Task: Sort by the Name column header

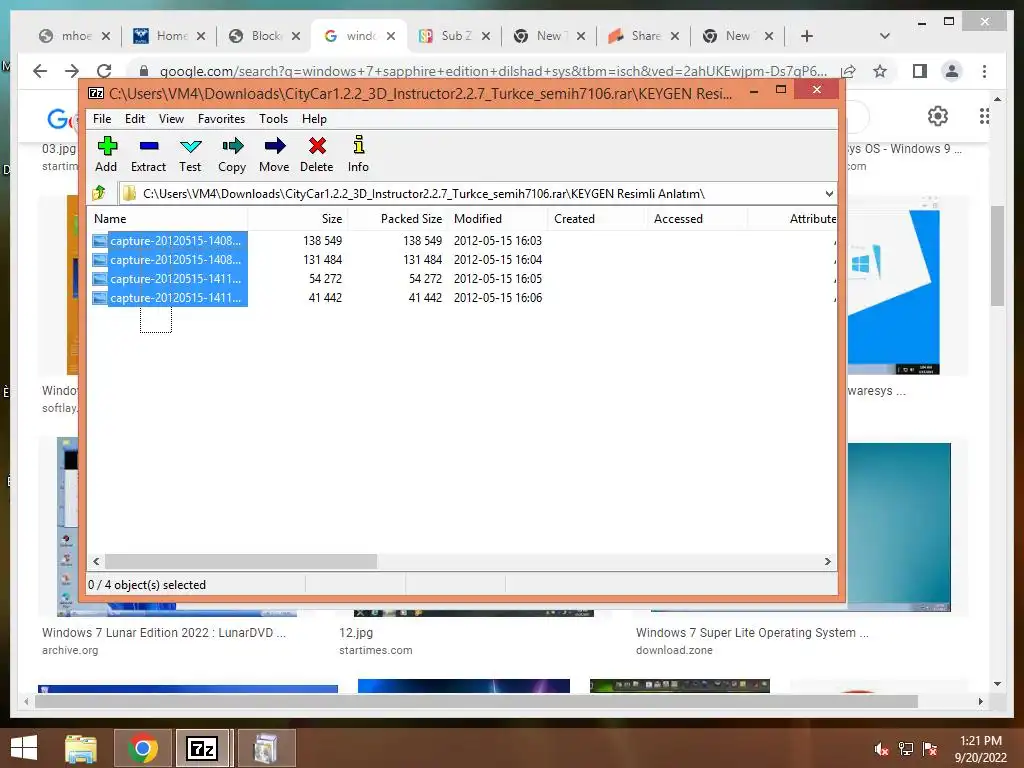Action: click(168, 219)
